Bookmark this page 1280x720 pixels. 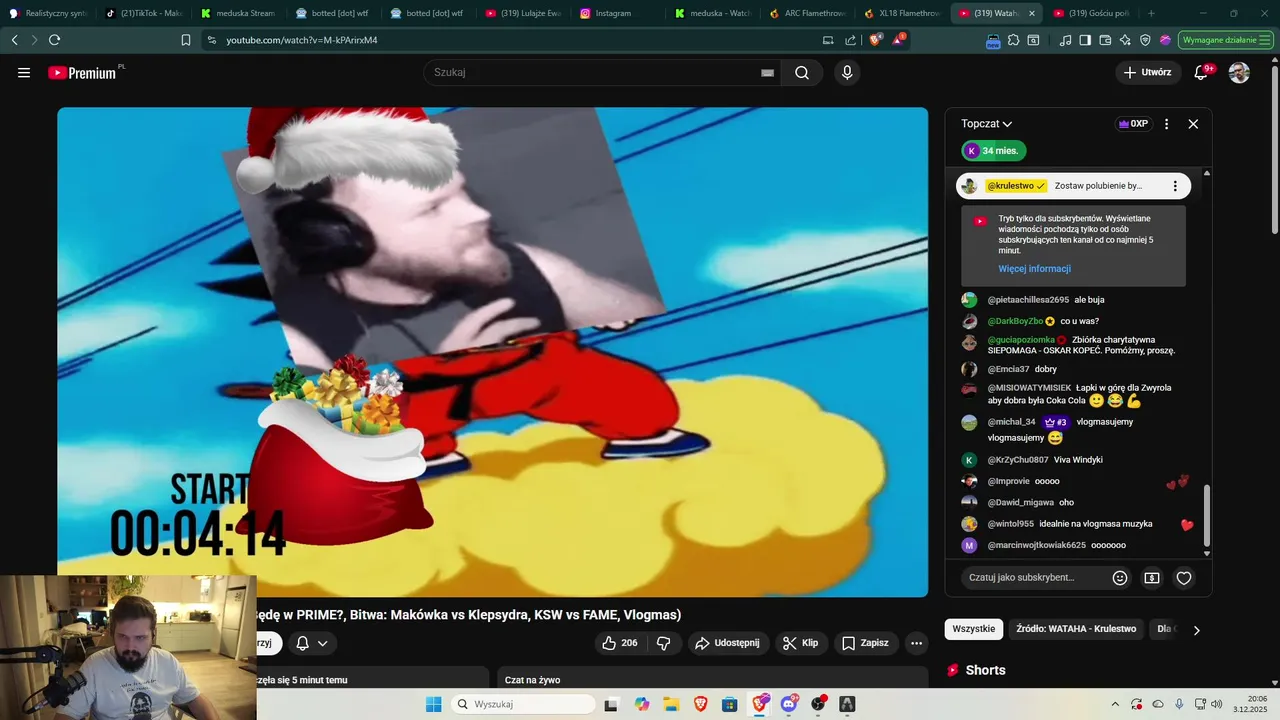pyautogui.click(x=186, y=40)
